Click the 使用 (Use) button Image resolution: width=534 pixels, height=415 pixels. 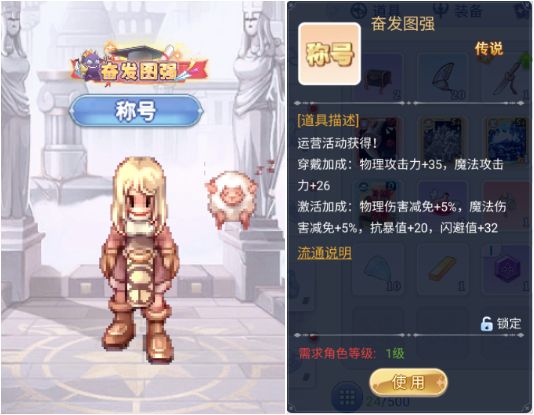coord(408,382)
